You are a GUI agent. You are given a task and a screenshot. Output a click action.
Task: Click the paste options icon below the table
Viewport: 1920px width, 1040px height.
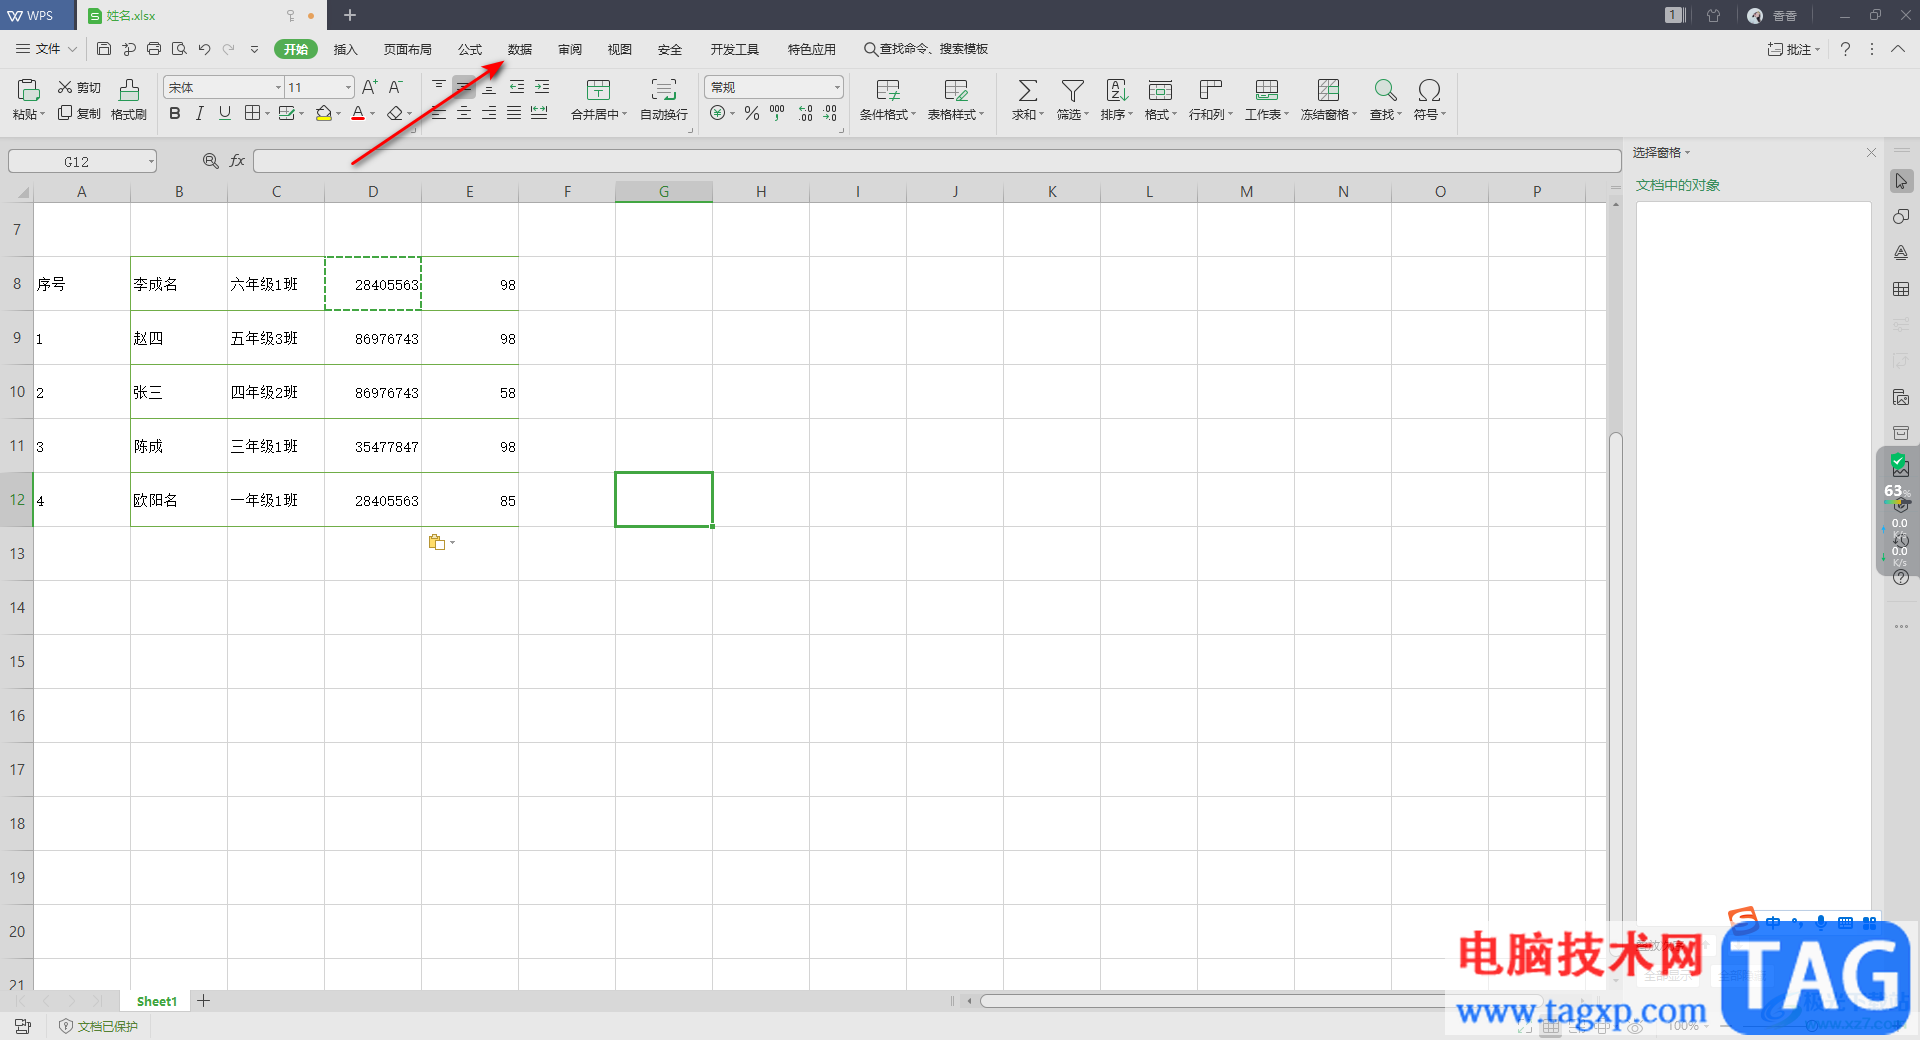(437, 542)
